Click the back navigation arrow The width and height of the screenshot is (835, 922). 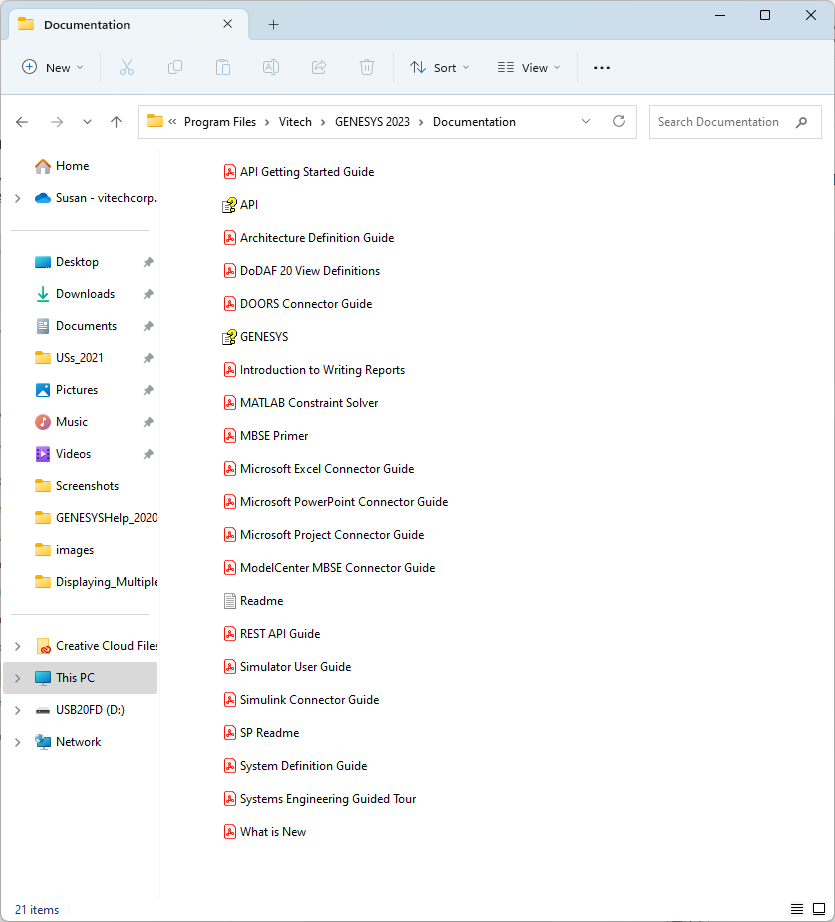(x=22, y=121)
